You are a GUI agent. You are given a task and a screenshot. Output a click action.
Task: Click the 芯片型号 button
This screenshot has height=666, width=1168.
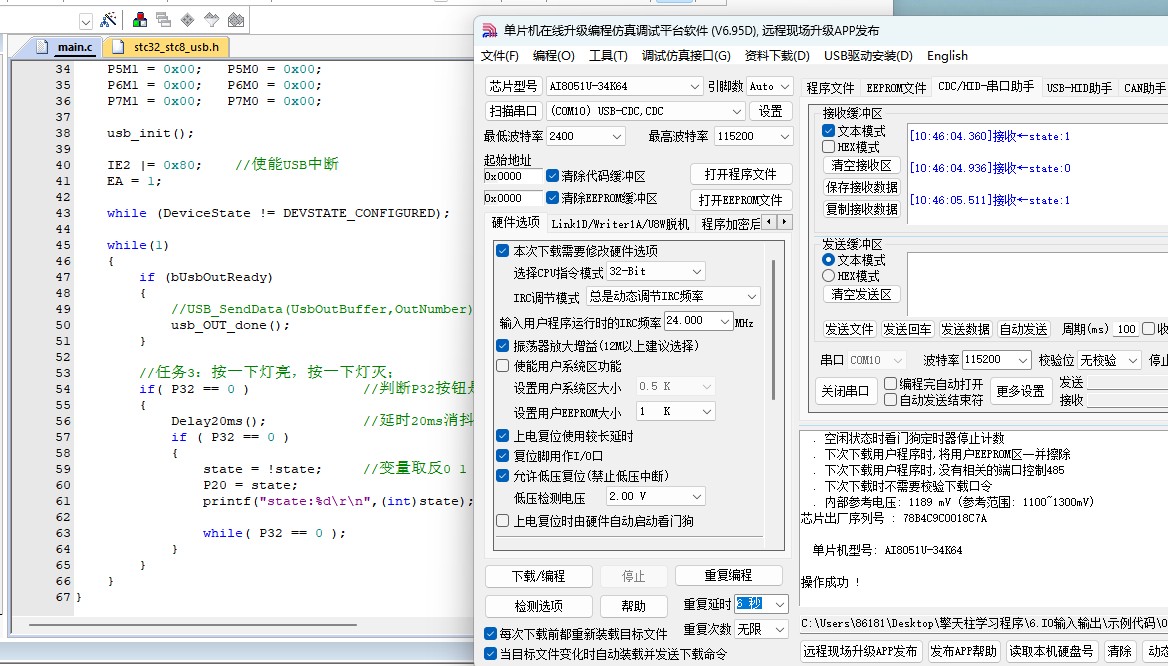click(x=512, y=86)
